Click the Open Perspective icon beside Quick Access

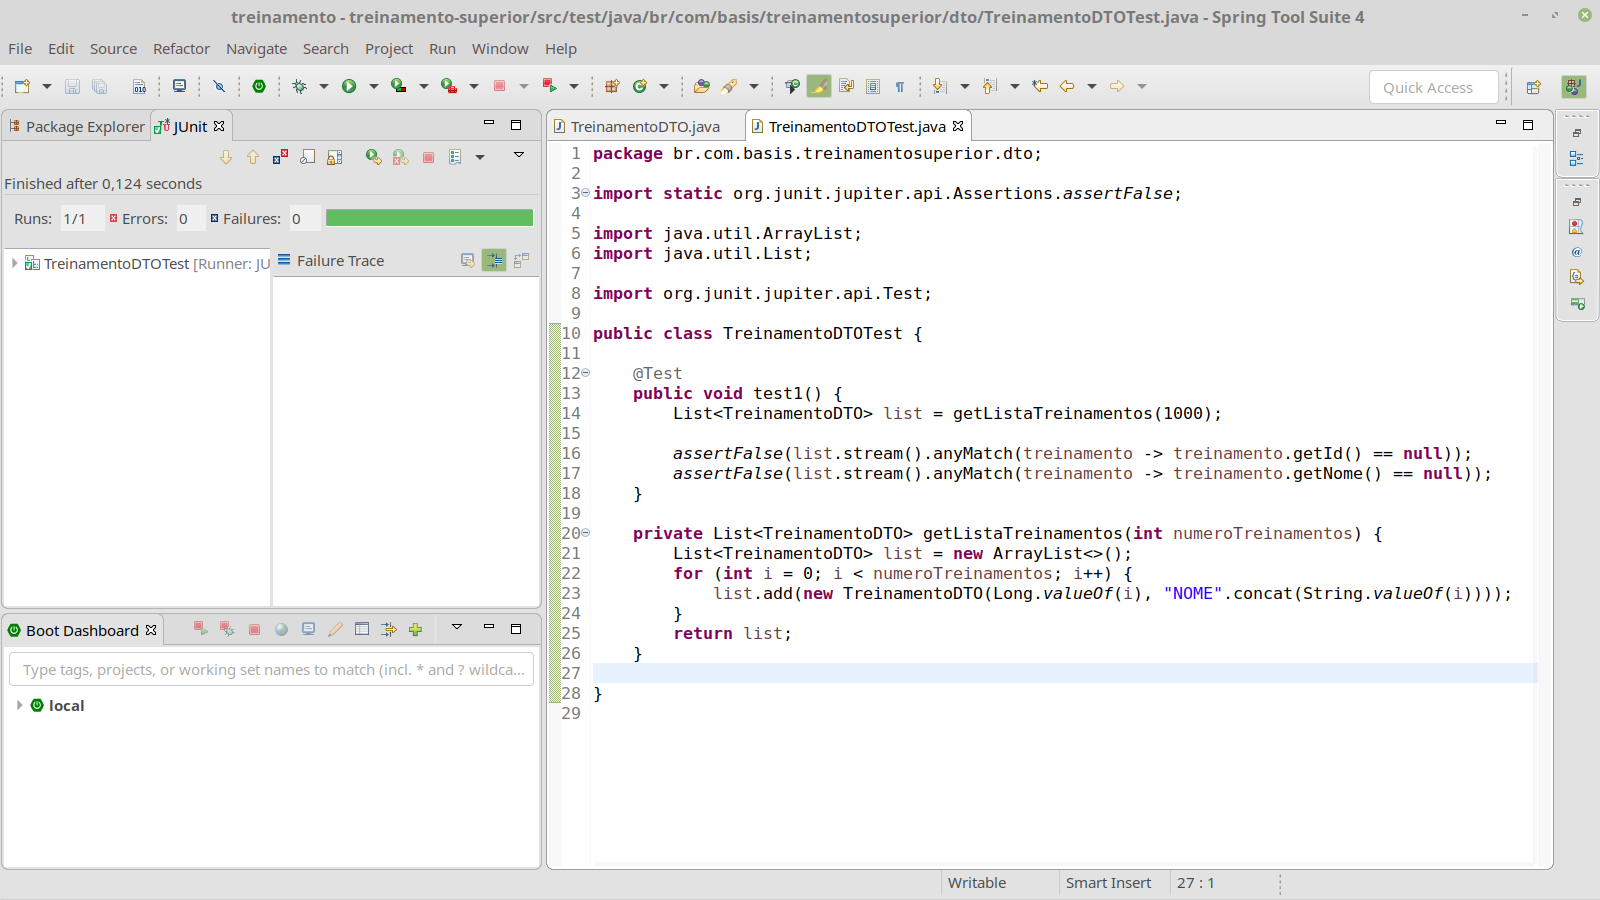1533,87
